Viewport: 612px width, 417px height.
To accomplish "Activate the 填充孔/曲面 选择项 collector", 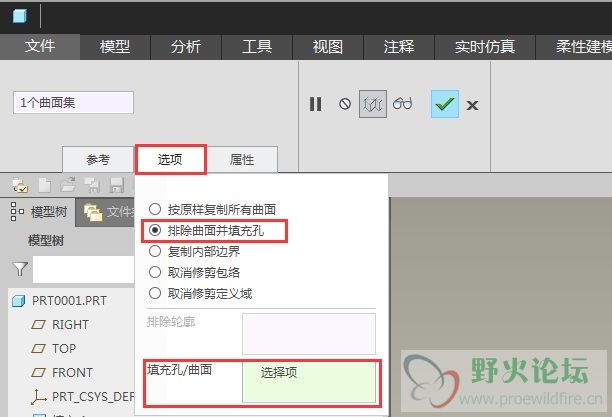I will click(x=309, y=382).
